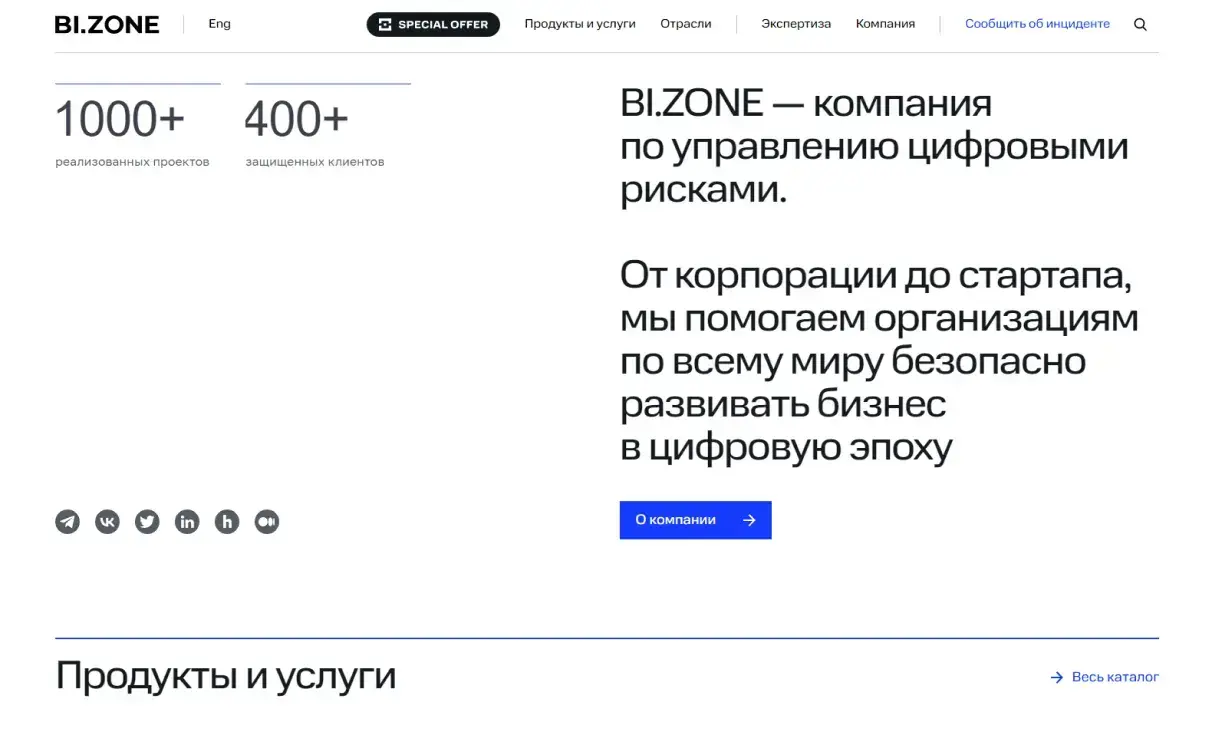Viewport: 1212px width, 736px height.
Task: Open the Telegram social icon
Action: pos(67,521)
